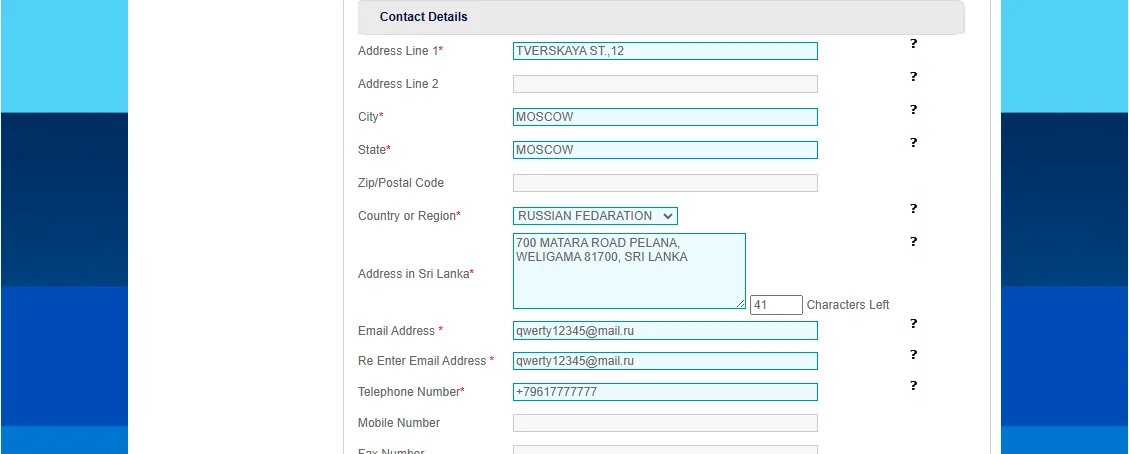Click the State input field
Screen dimensions: 1129x454
coord(665,150)
